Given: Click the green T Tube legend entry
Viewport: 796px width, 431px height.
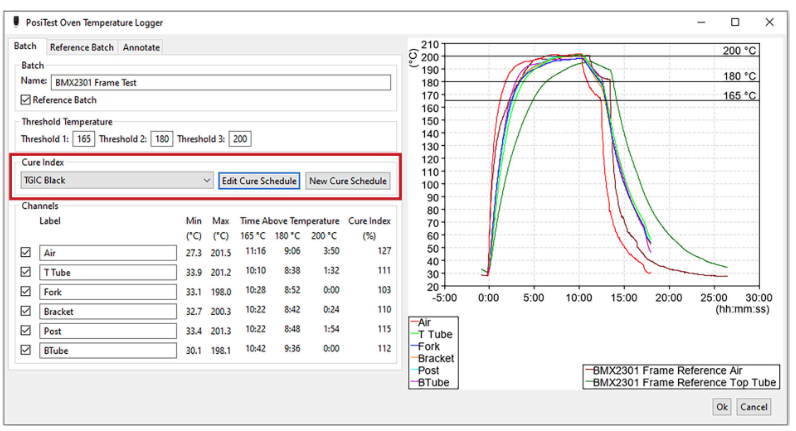Looking at the screenshot, I should [431, 335].
